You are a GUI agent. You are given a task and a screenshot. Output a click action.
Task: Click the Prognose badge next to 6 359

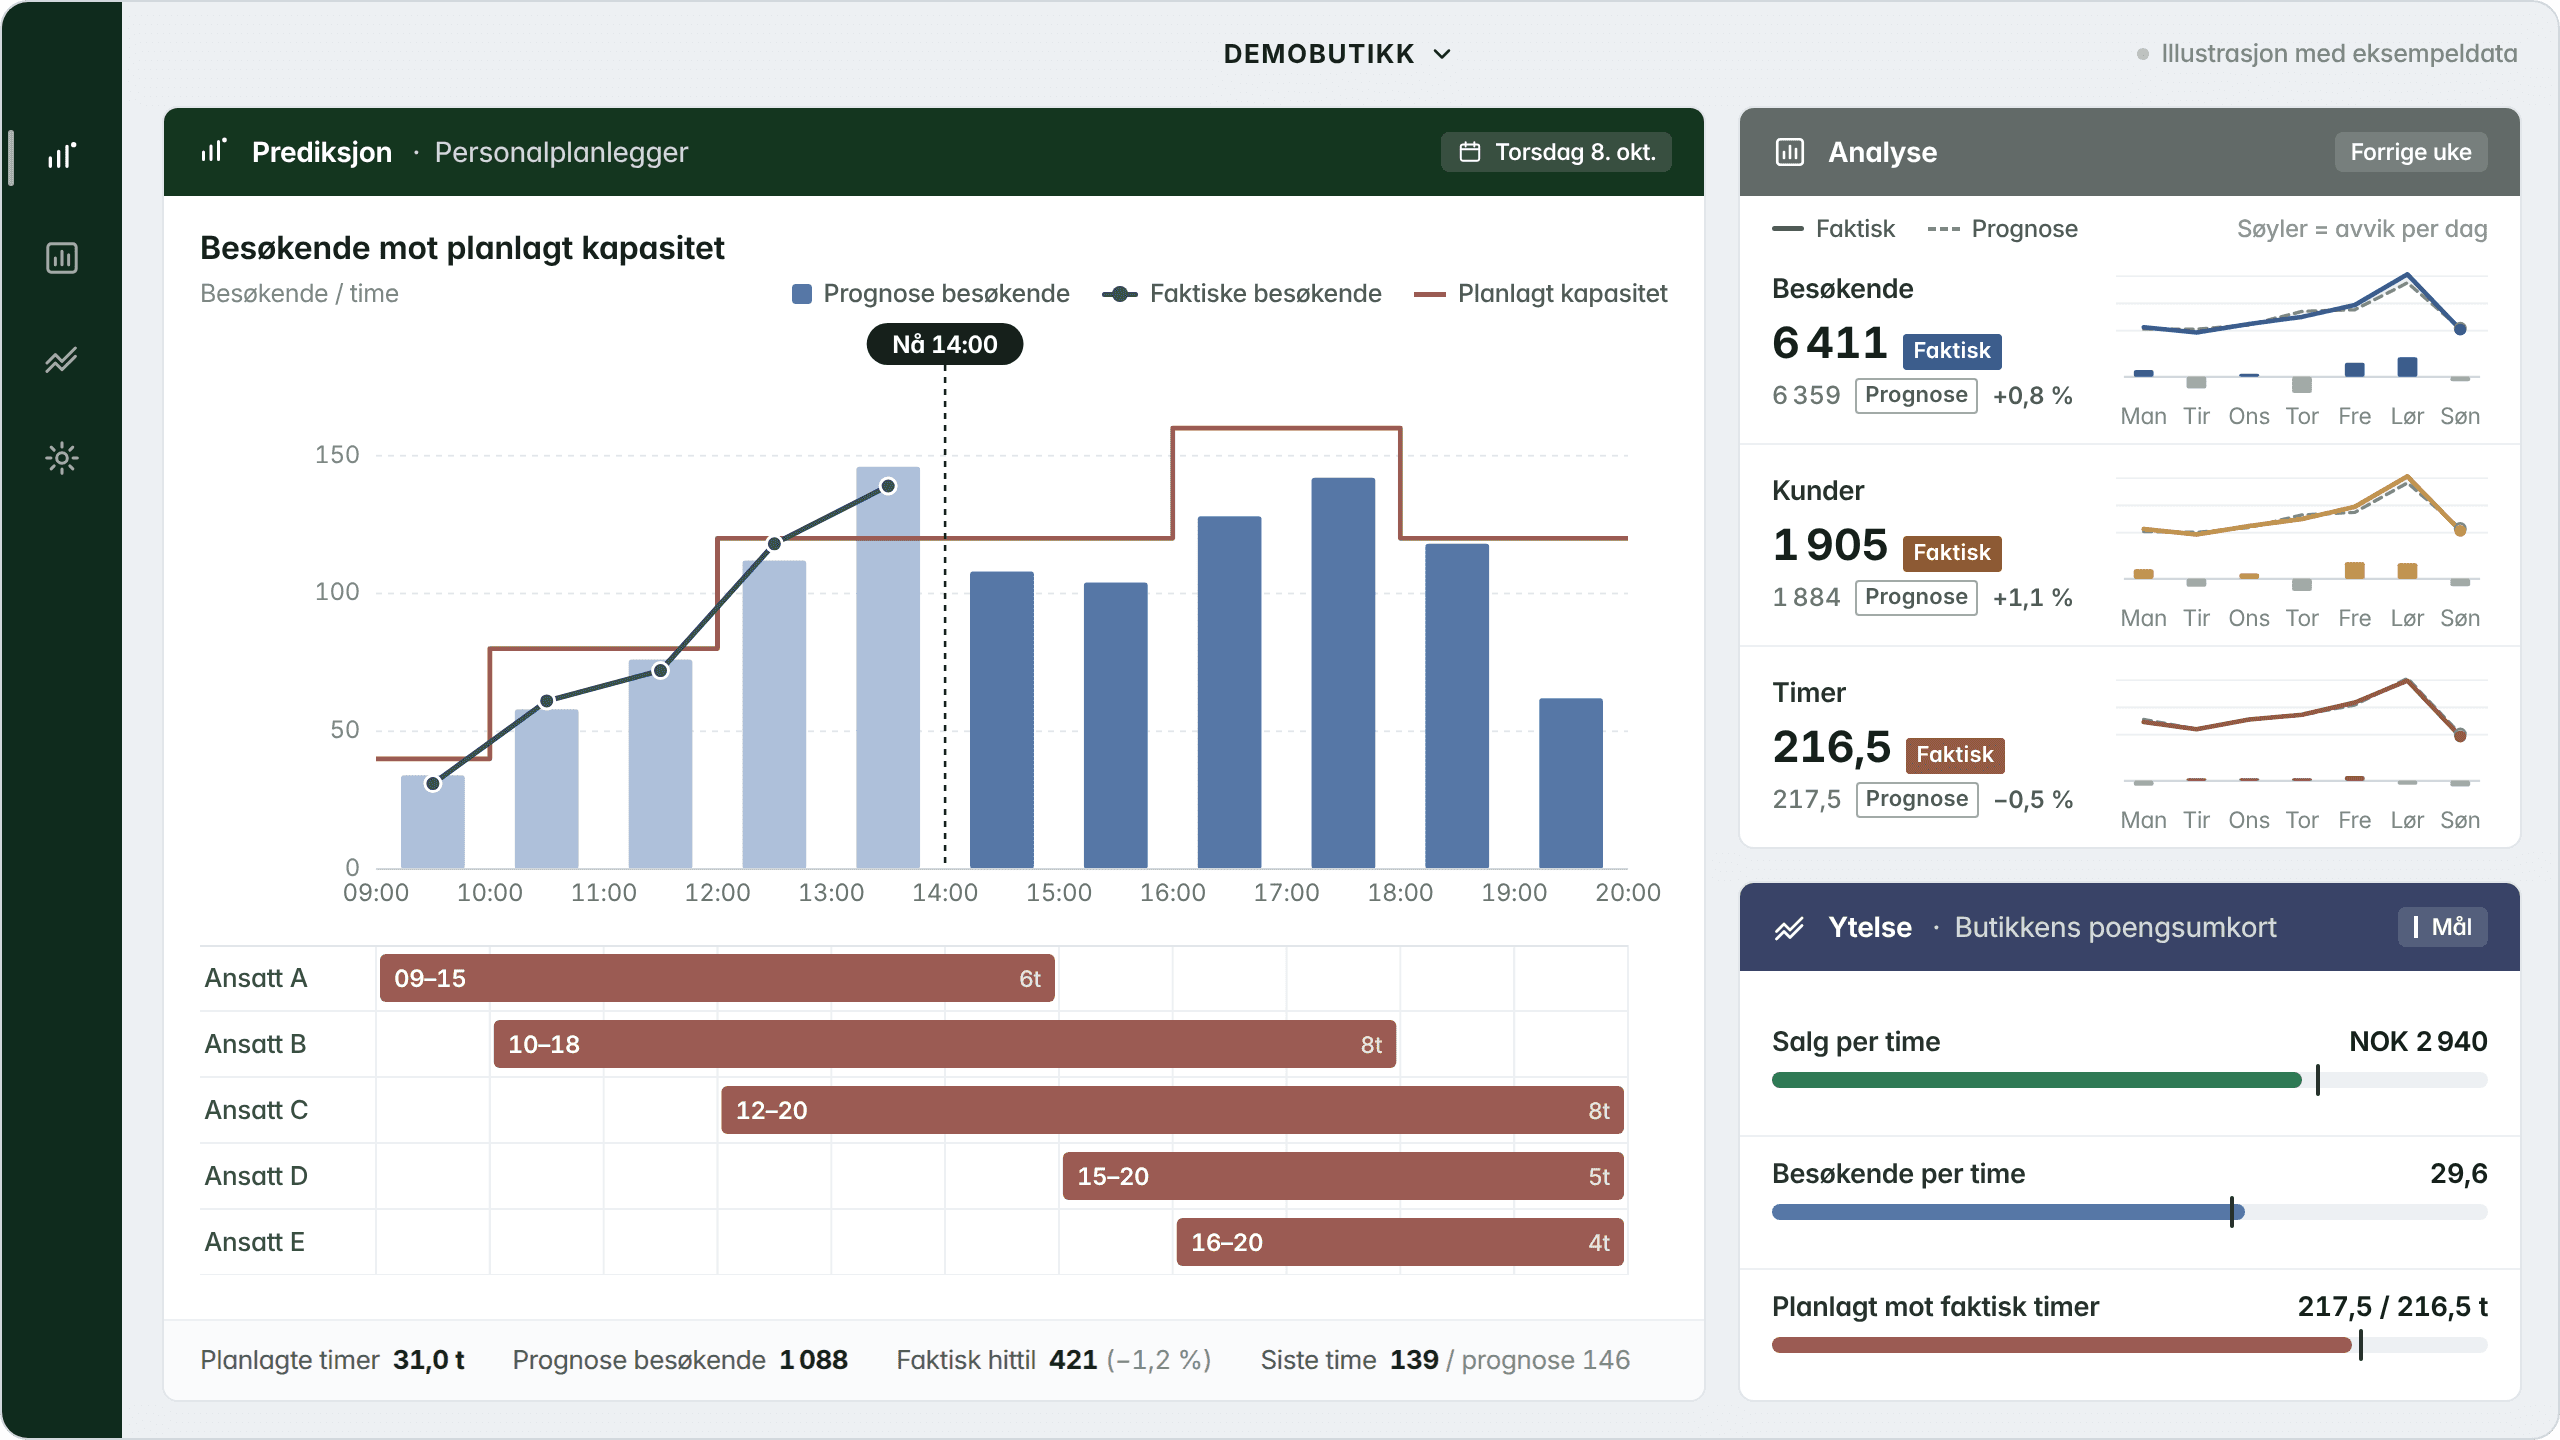tap(1916, 395)
